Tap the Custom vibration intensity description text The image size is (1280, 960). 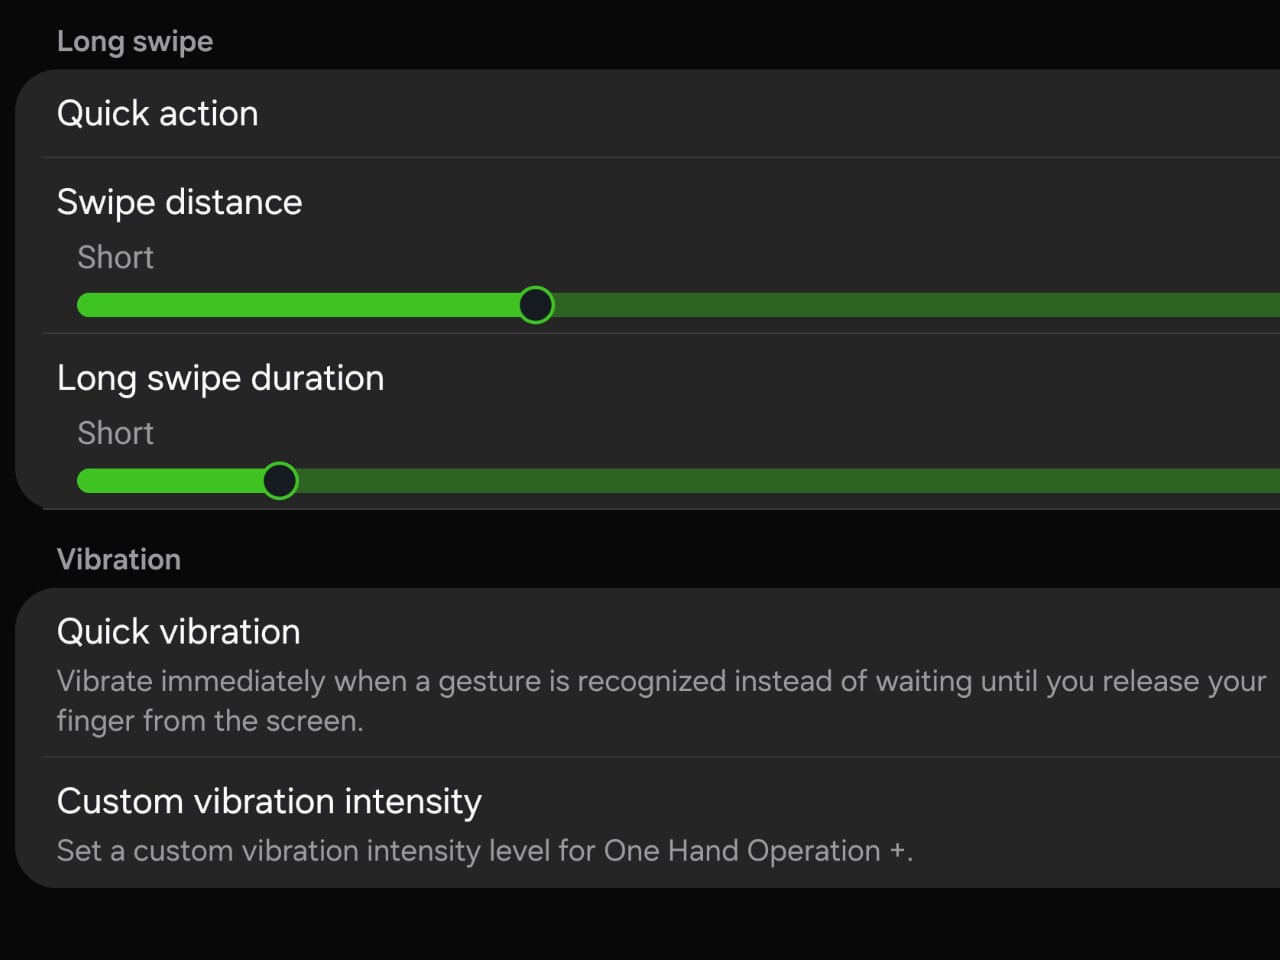pos(484,851)
